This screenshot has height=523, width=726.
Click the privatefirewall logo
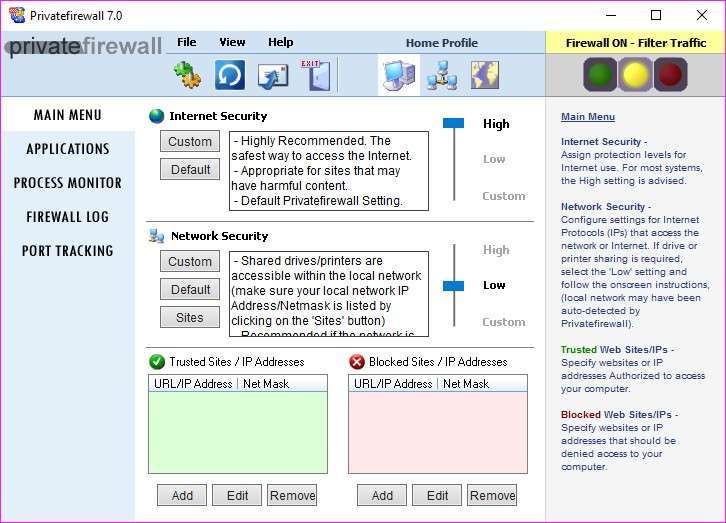coord(84,46)
